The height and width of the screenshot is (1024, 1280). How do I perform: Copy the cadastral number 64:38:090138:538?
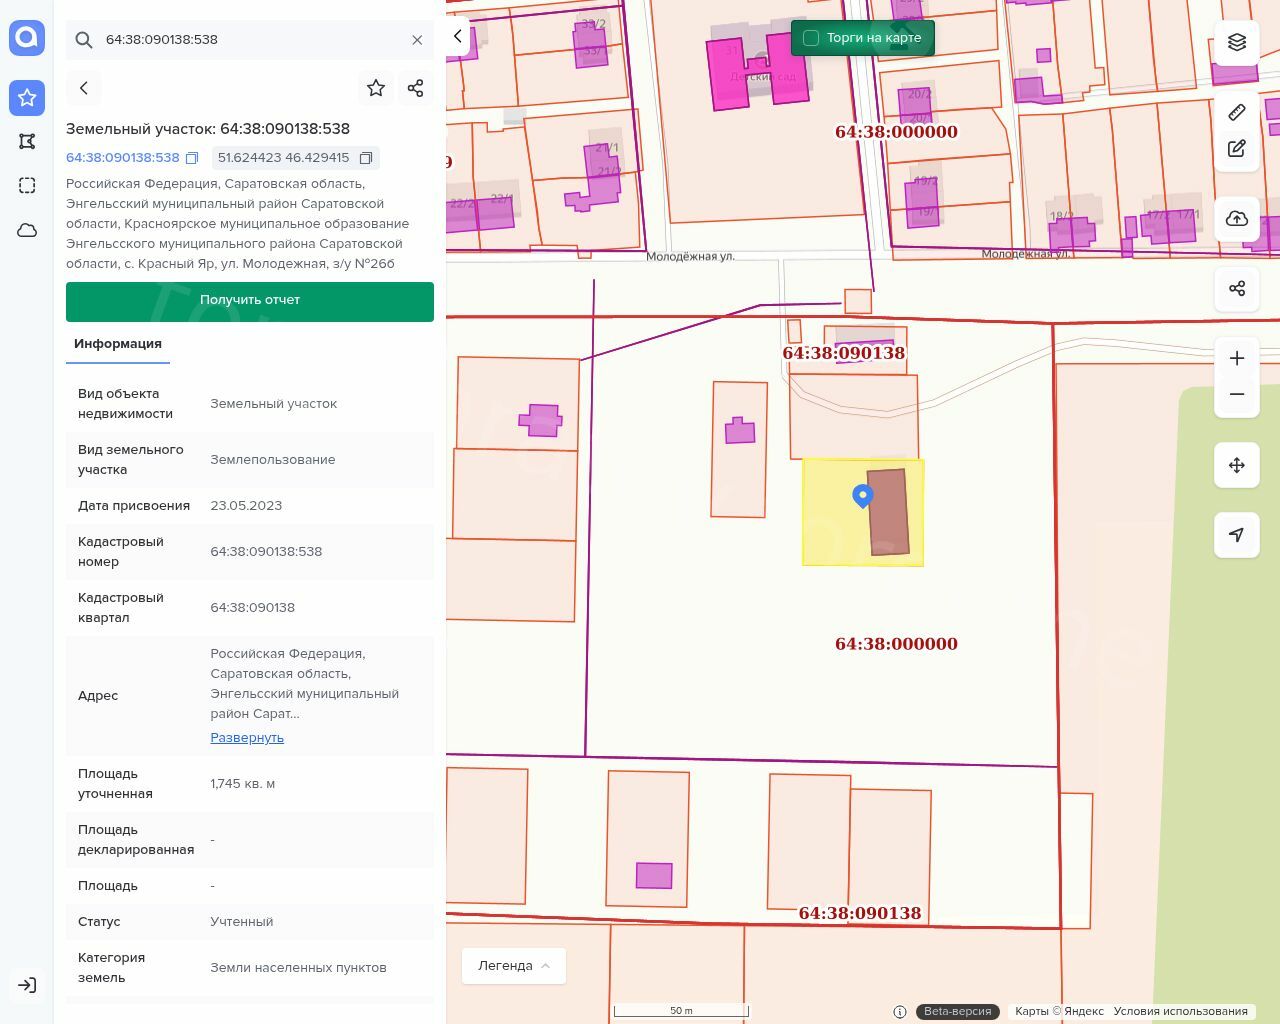click(192, 158)
